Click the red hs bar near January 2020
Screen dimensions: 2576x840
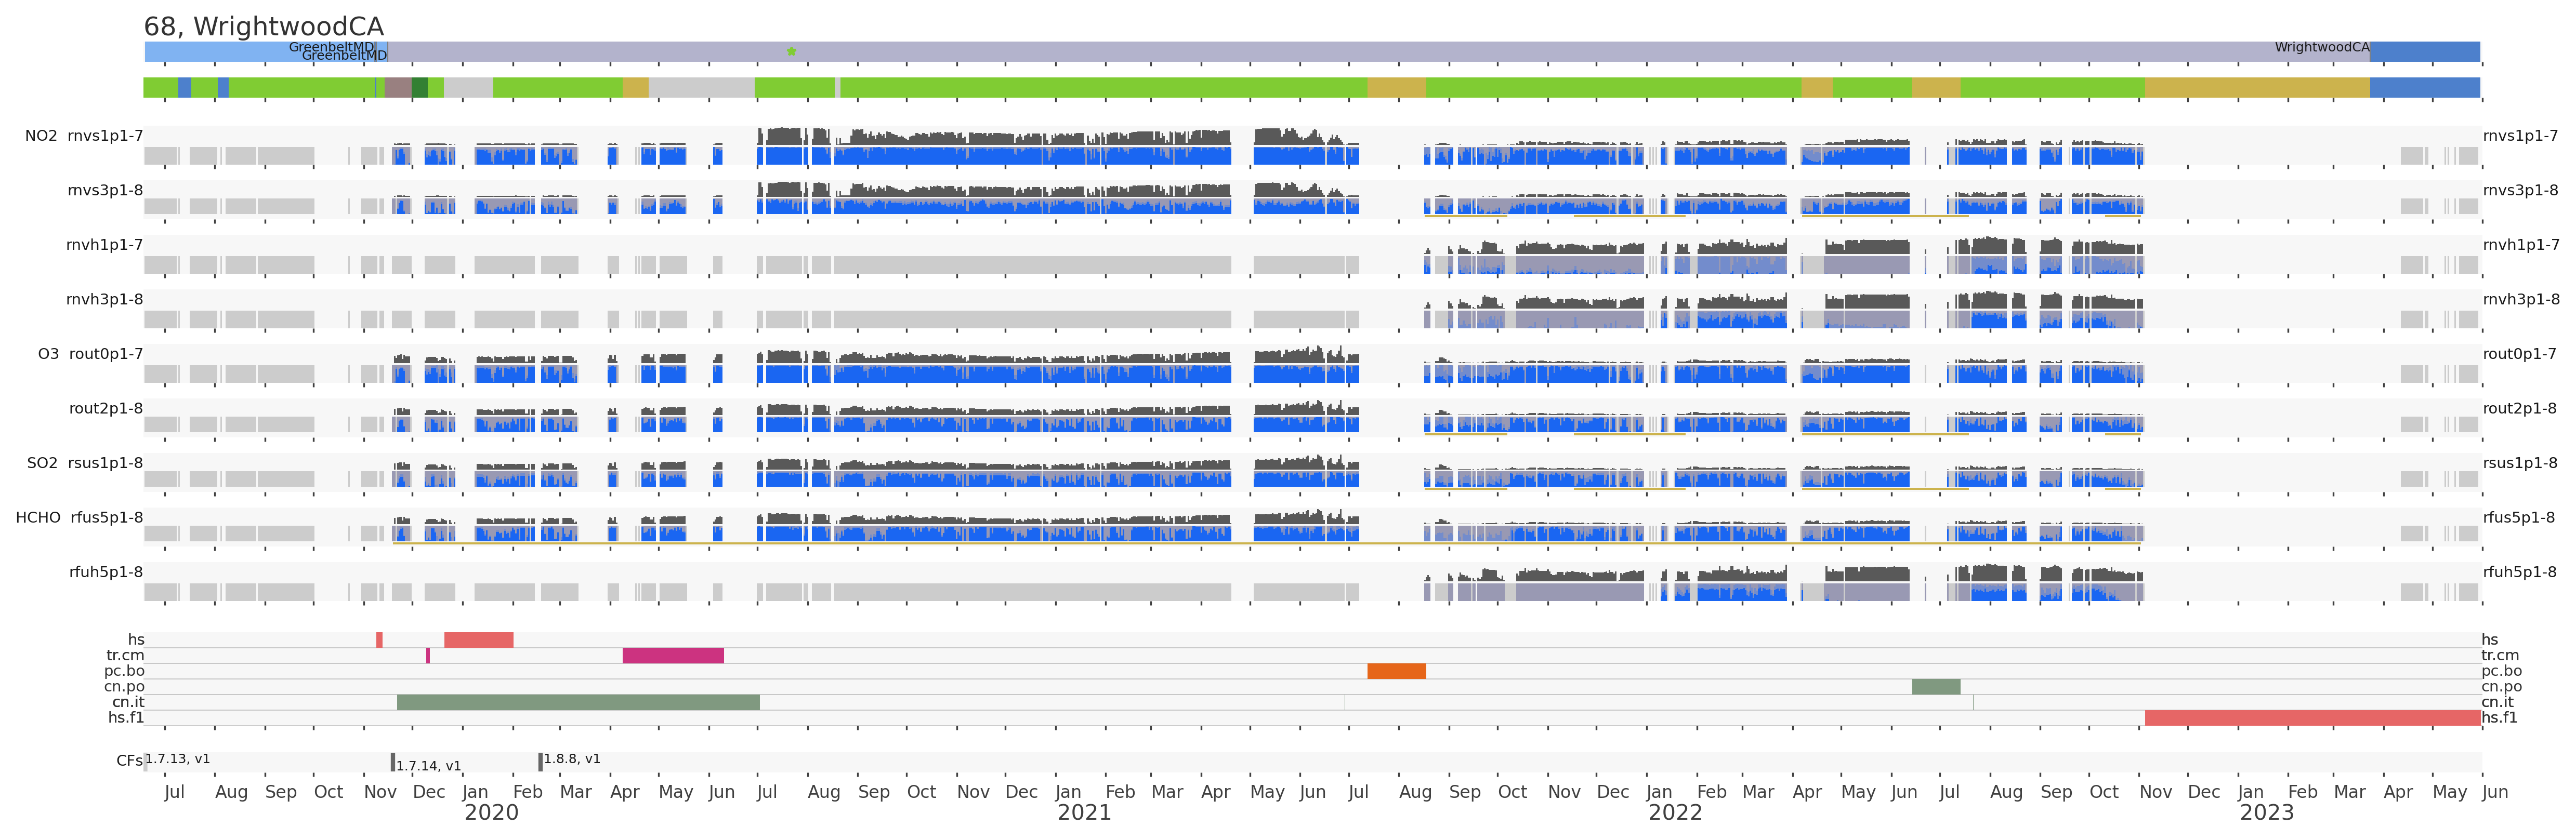478,640
